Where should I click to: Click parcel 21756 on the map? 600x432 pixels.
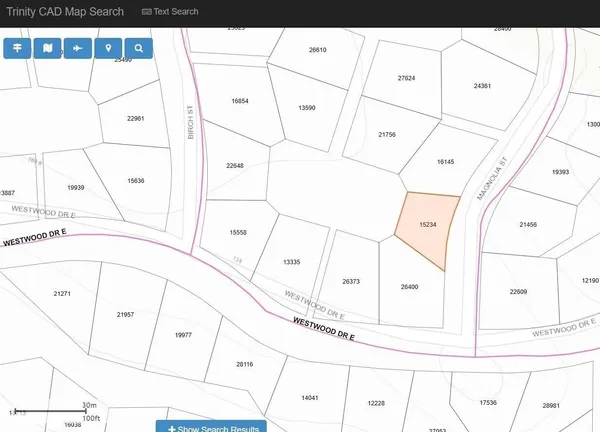click(x=387, y=134)
